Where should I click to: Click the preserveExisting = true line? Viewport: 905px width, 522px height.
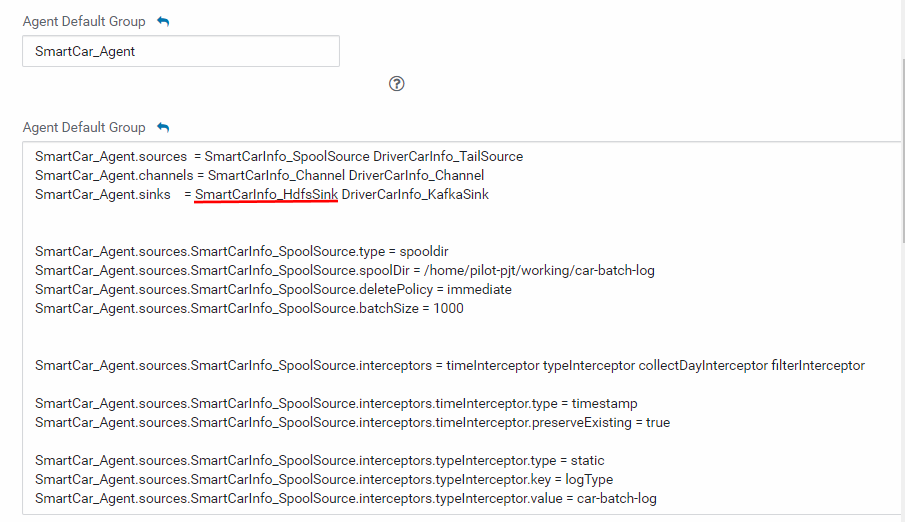coord(352,423)
